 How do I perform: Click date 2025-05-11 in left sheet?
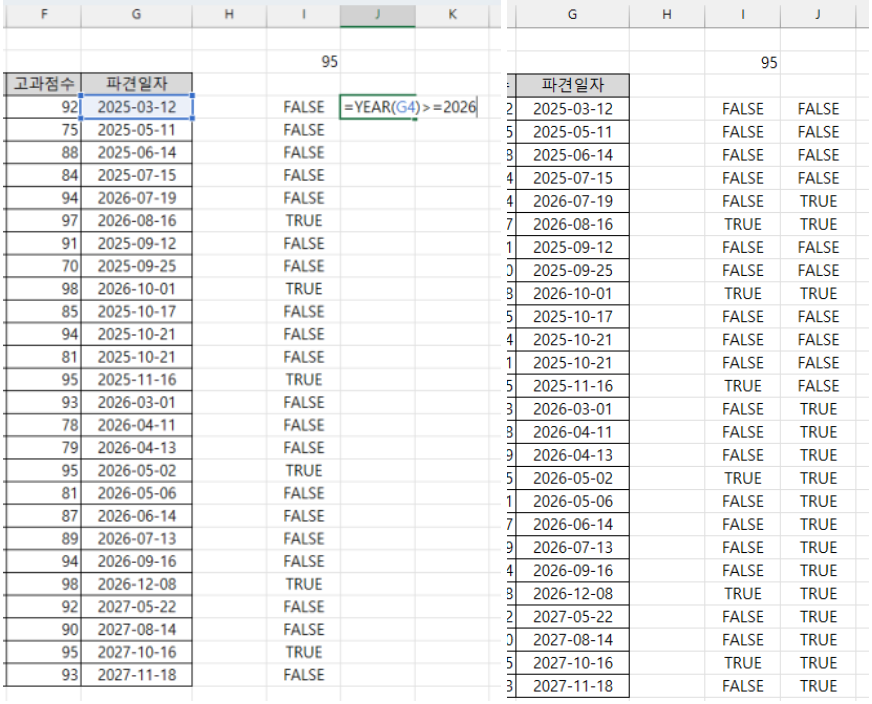pos(137,130)
